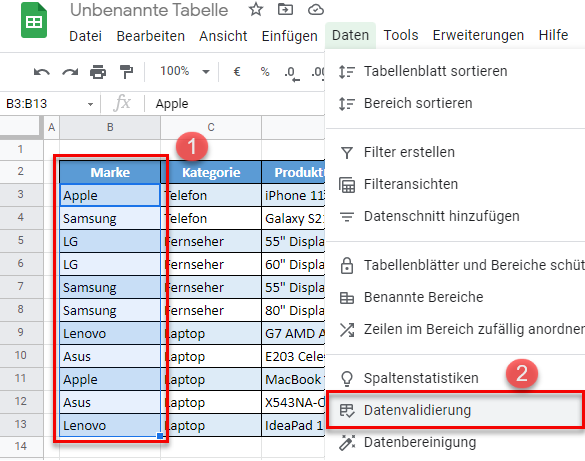
Task: Choose Tabellenblätter und Bereiche schützen
Action: click(455, 265)
